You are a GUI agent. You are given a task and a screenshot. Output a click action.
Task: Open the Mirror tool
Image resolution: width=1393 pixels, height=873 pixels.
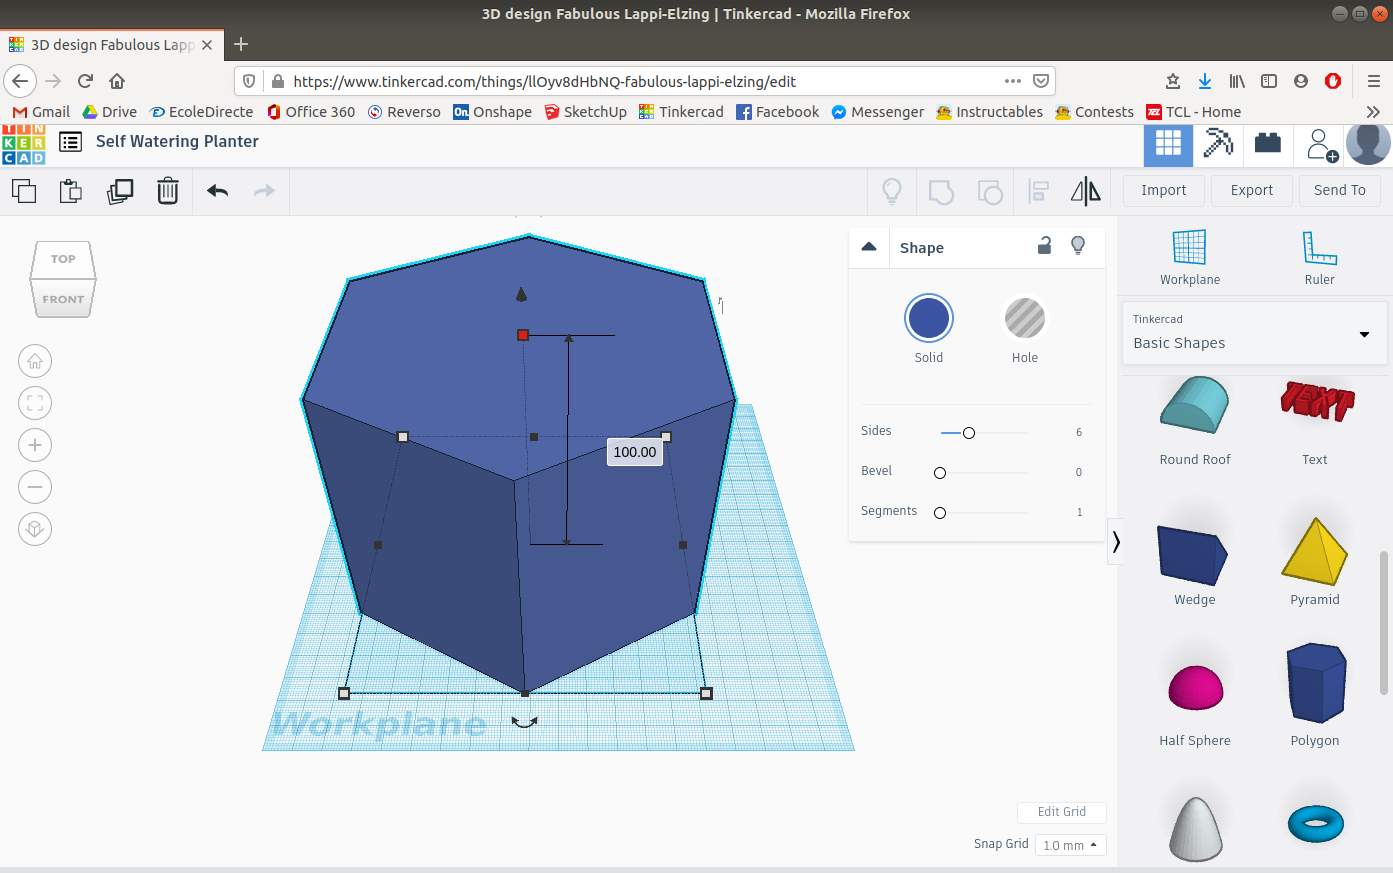[x=1086, y=191]
